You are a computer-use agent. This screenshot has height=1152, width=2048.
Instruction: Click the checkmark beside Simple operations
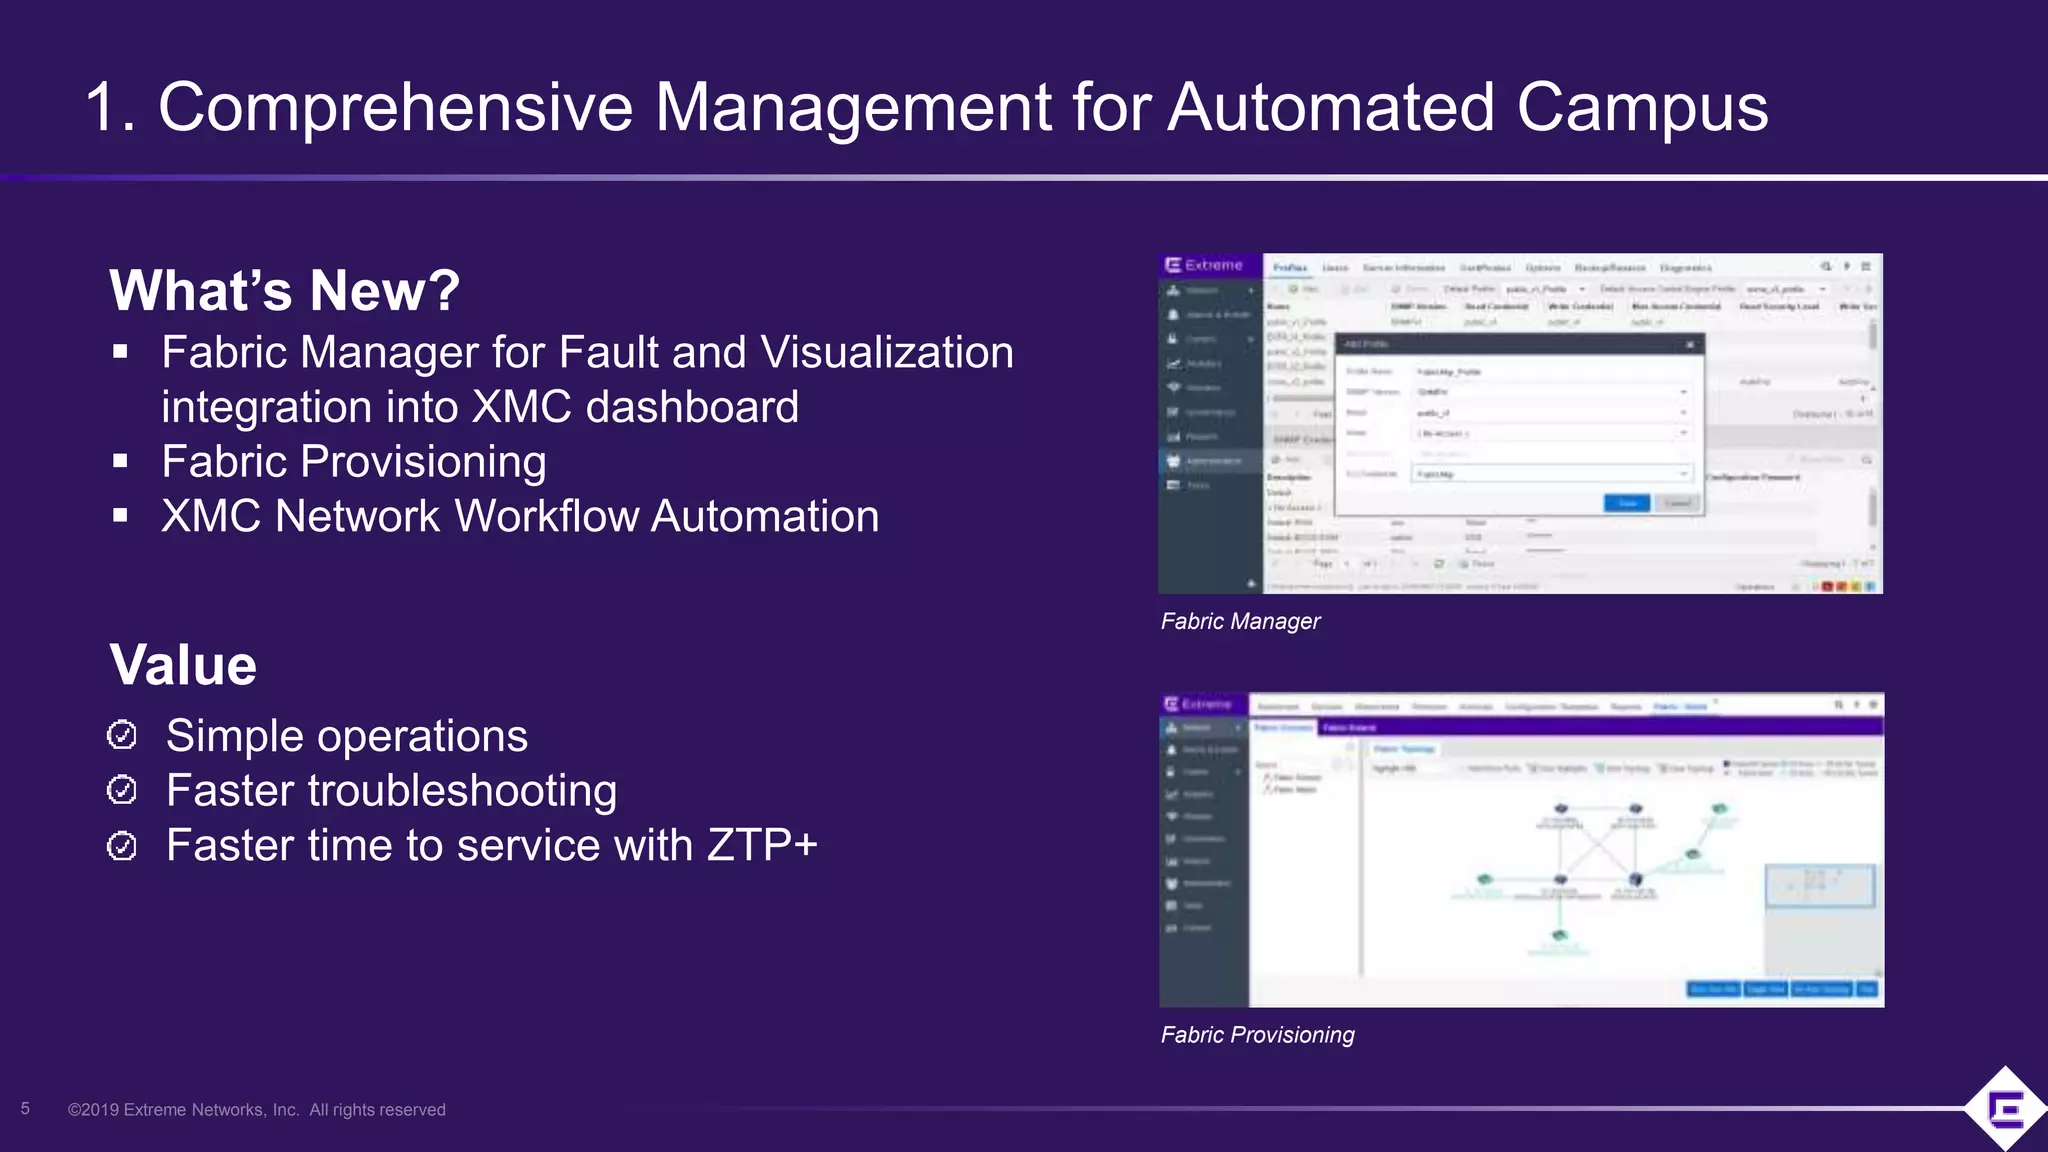coord(122,736)
